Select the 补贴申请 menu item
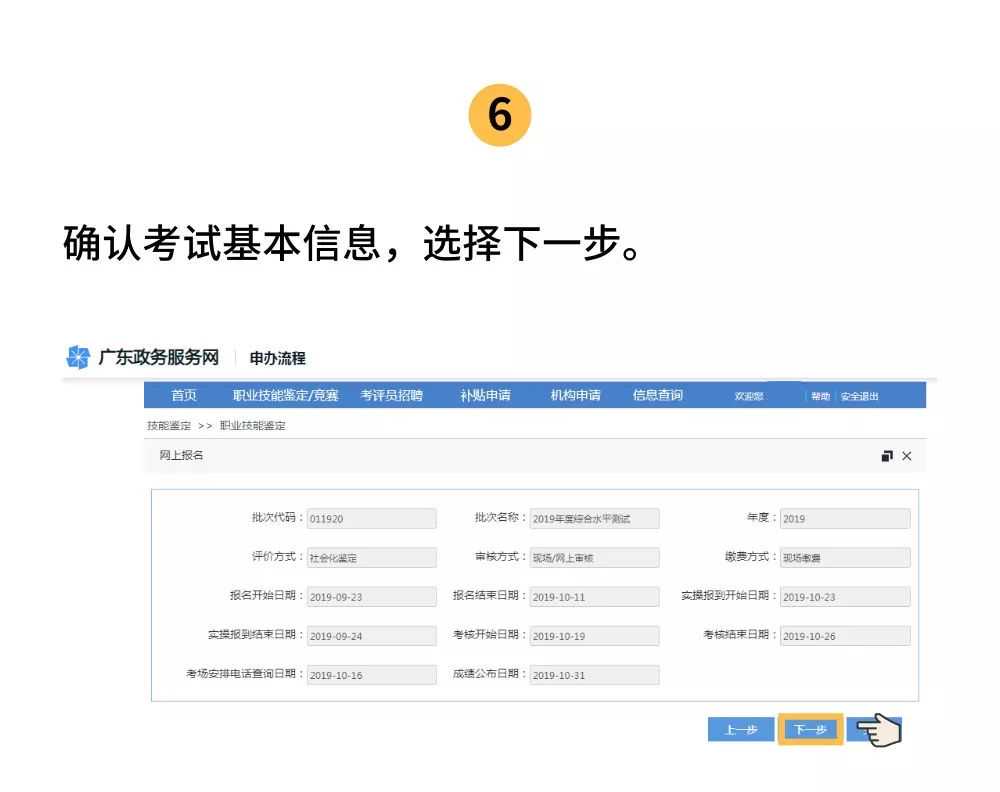The width and height of the screenshot is (1000, 792). click(485, 396)
